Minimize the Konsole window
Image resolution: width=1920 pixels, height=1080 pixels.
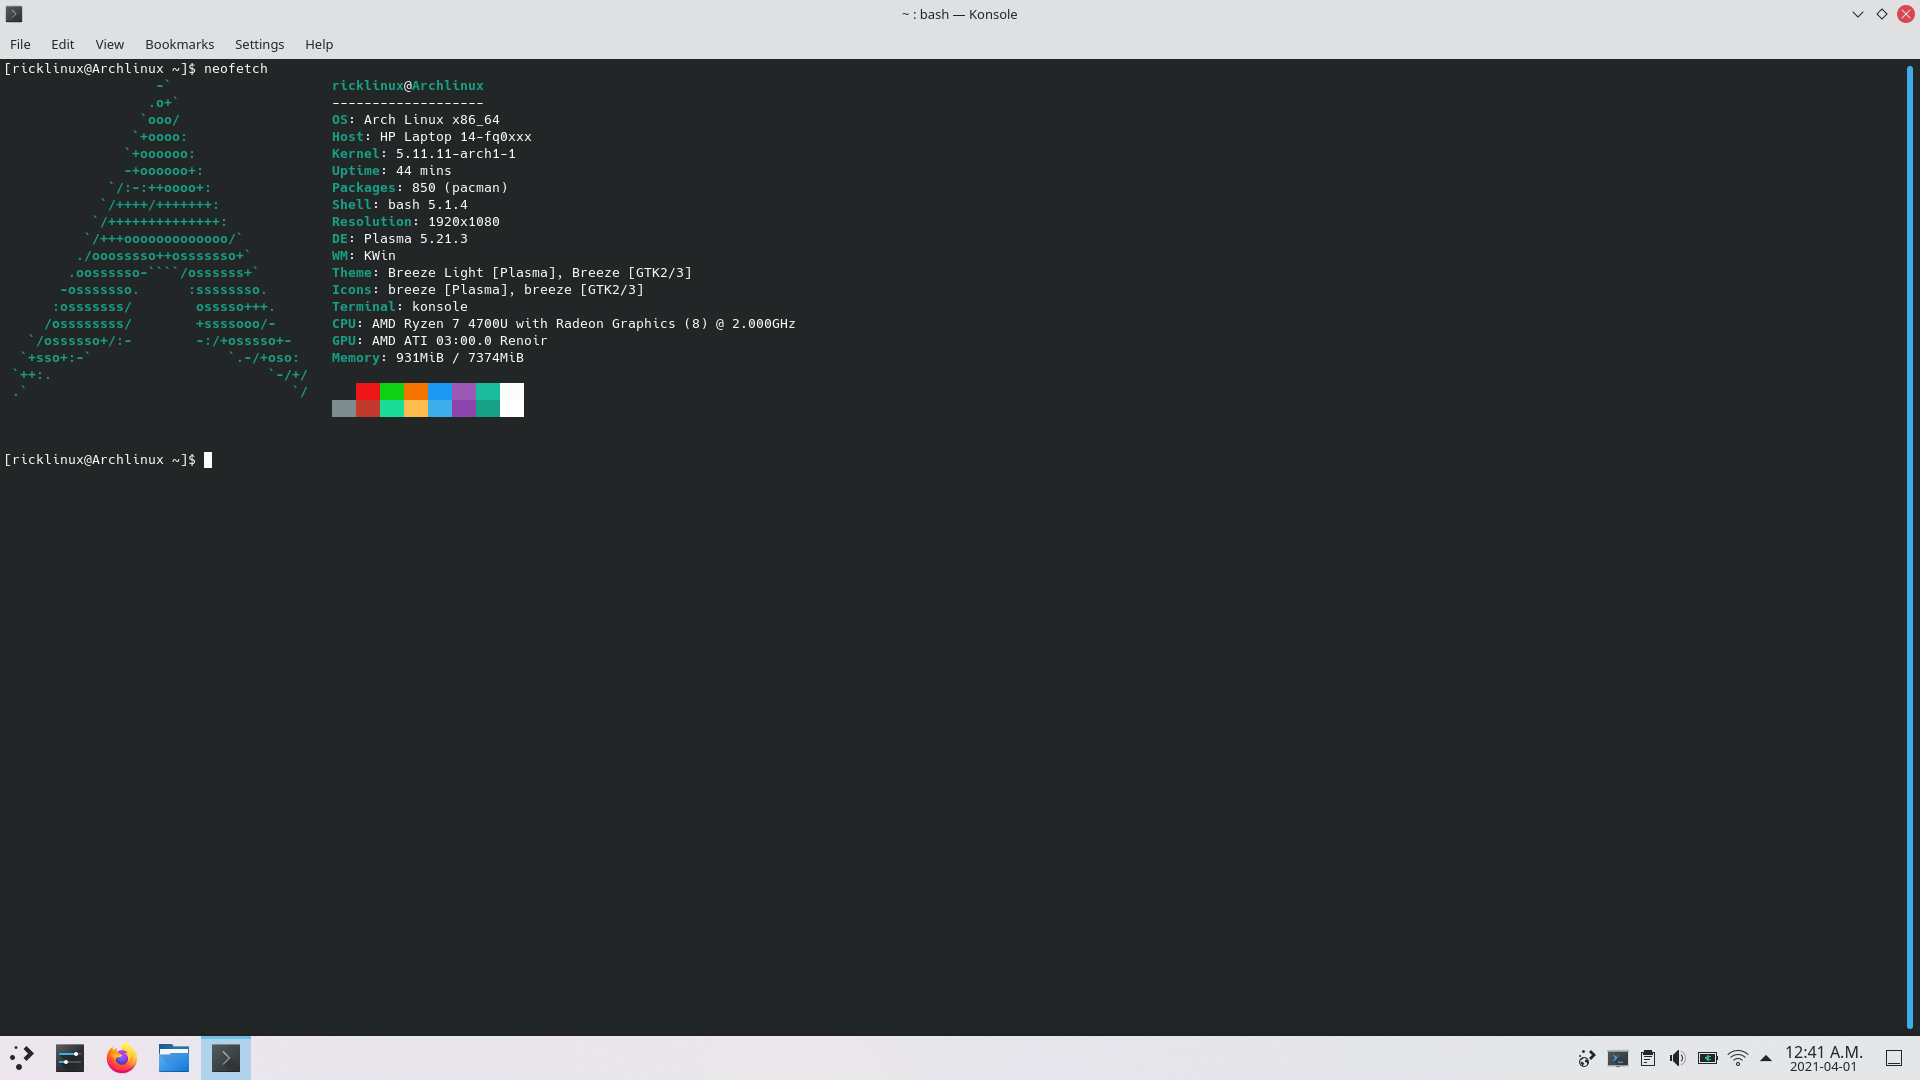(x=1858, y=14)
